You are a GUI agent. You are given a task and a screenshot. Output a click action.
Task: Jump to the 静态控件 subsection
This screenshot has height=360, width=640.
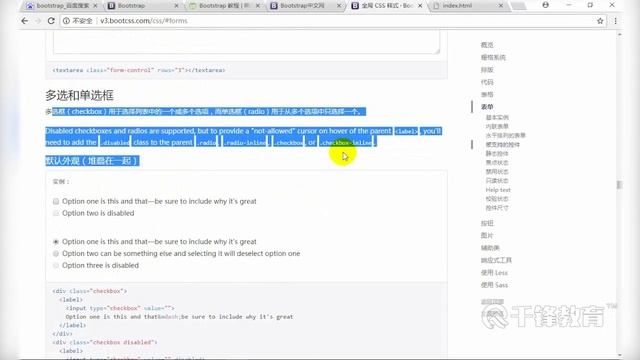click(x=497, y=153)
